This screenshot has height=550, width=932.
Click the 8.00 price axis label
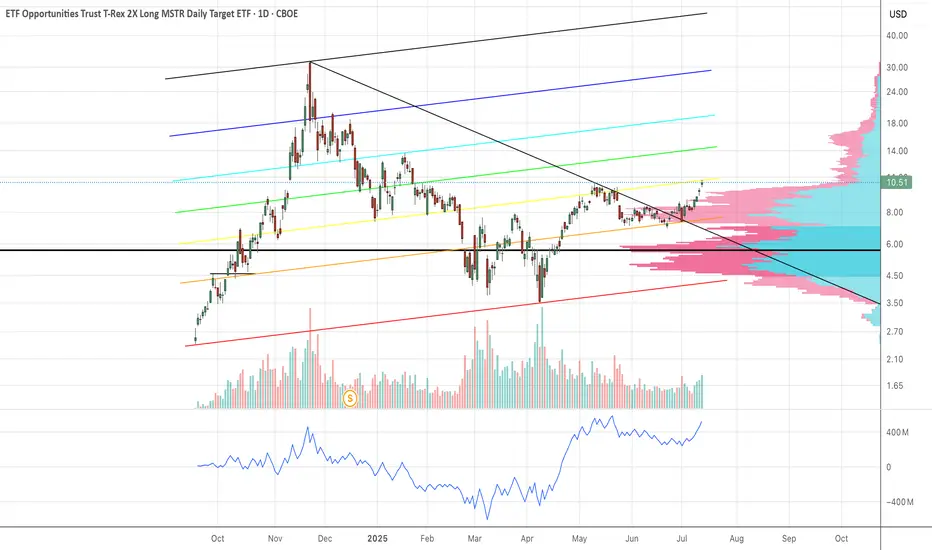[x=895, y=212]
